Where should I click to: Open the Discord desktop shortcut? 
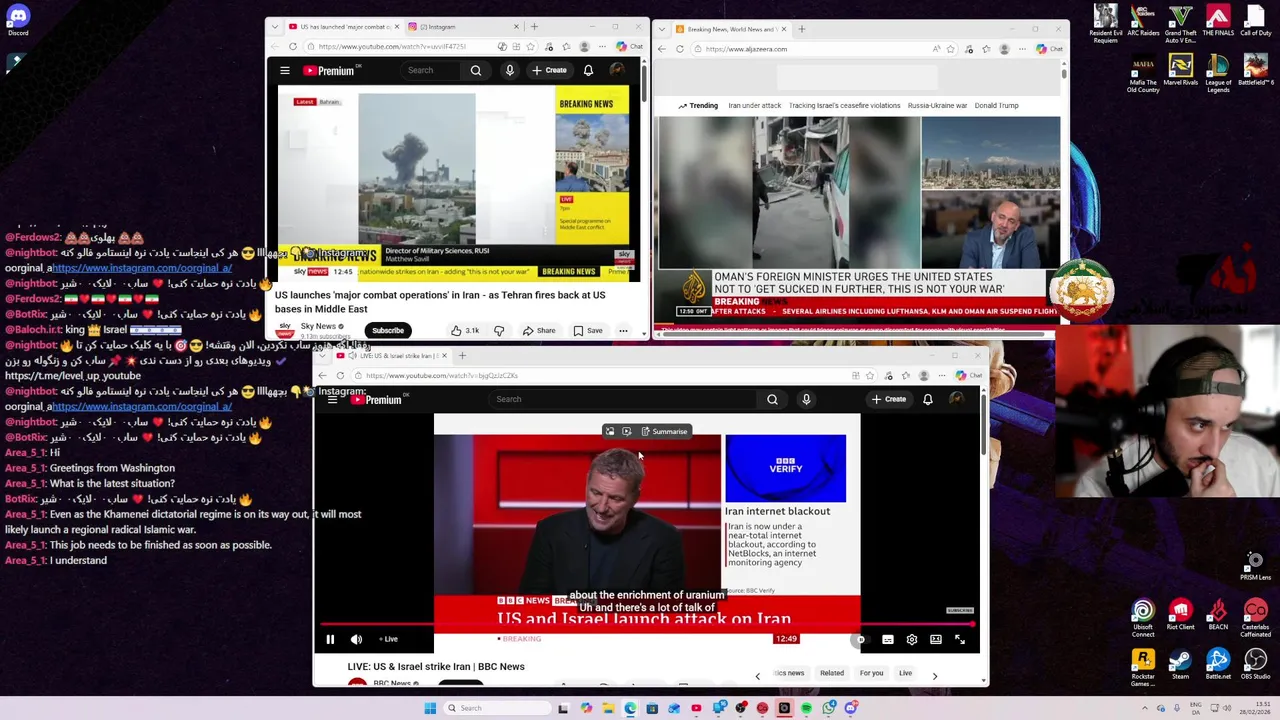[18, 20]
